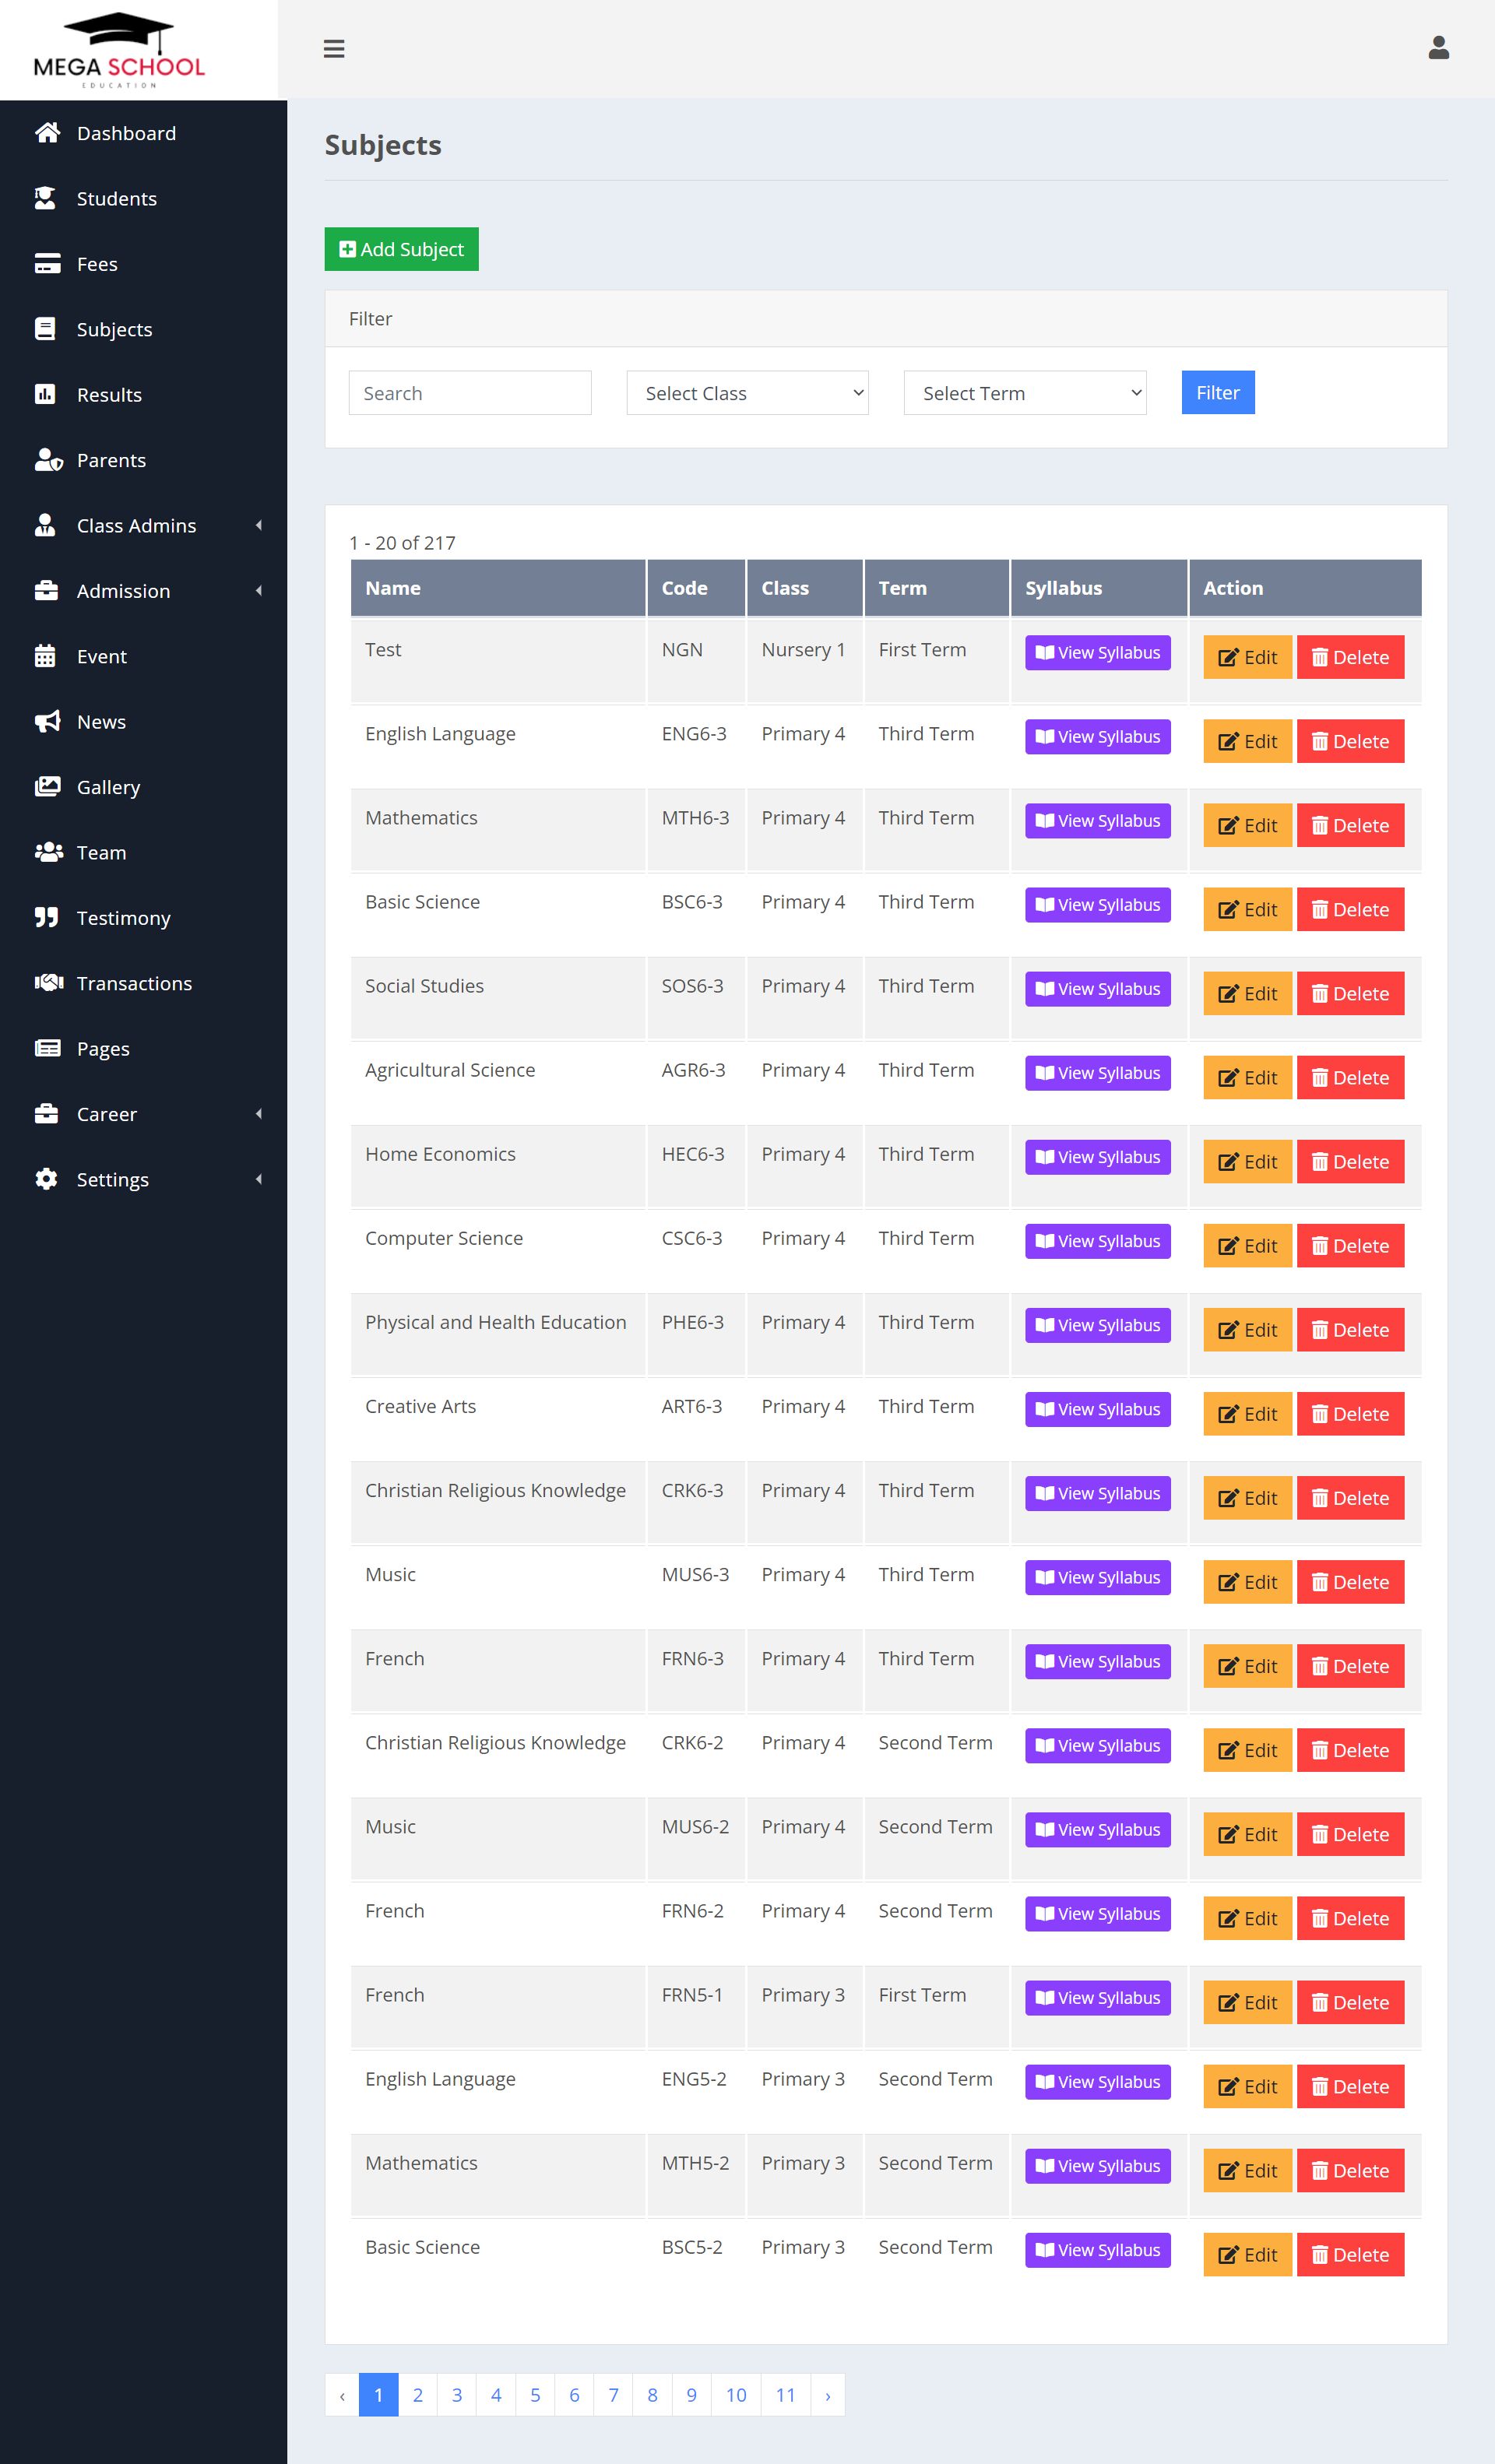The image size is (1495, 2464).
Task: Click the Dashboard home icon
Action: (46, 133)
